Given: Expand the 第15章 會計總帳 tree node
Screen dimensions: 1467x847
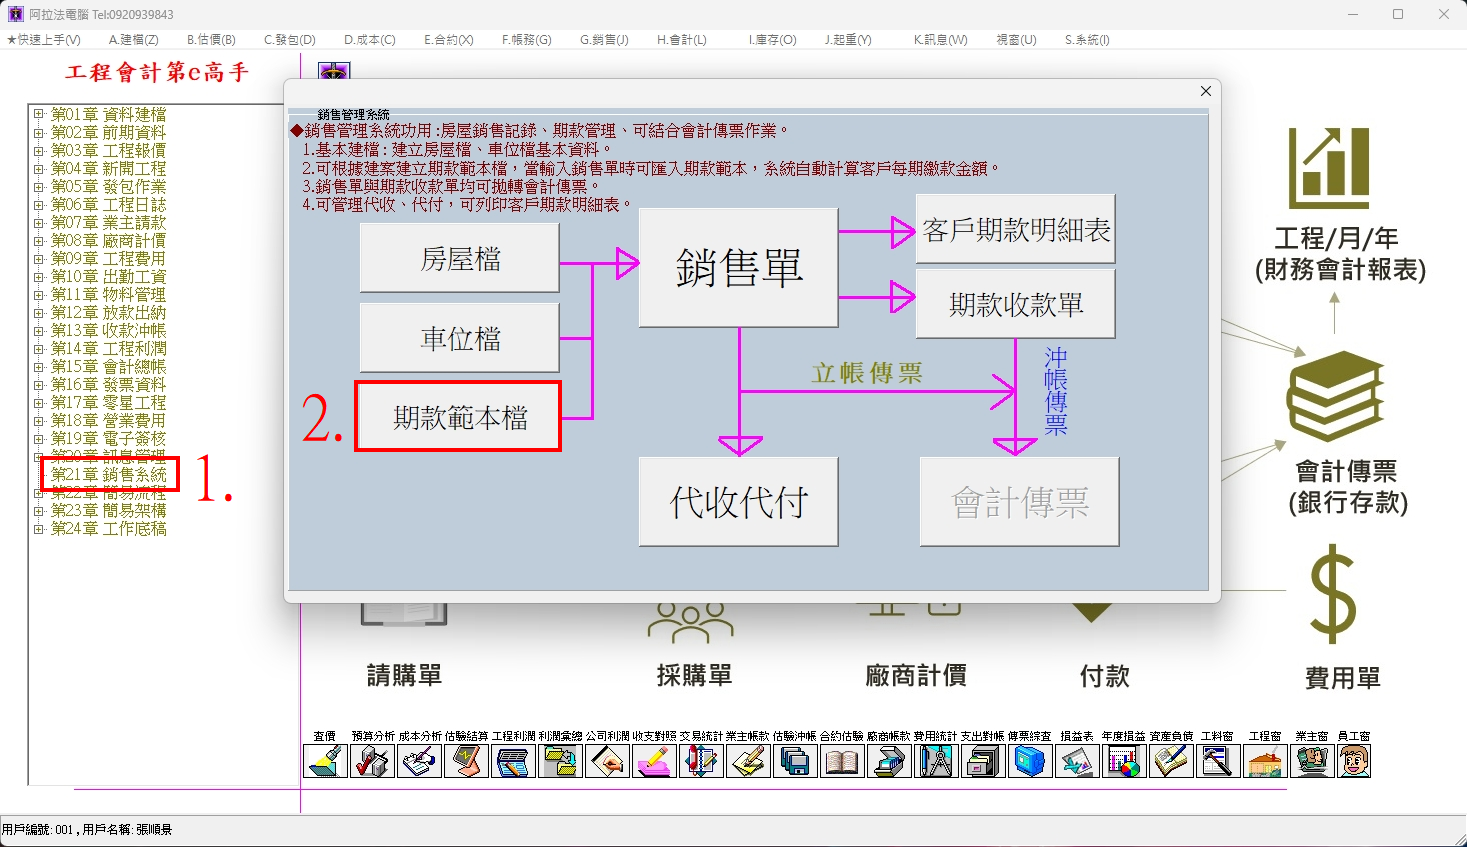Looking at the screenshot, I should pos(38,367).
